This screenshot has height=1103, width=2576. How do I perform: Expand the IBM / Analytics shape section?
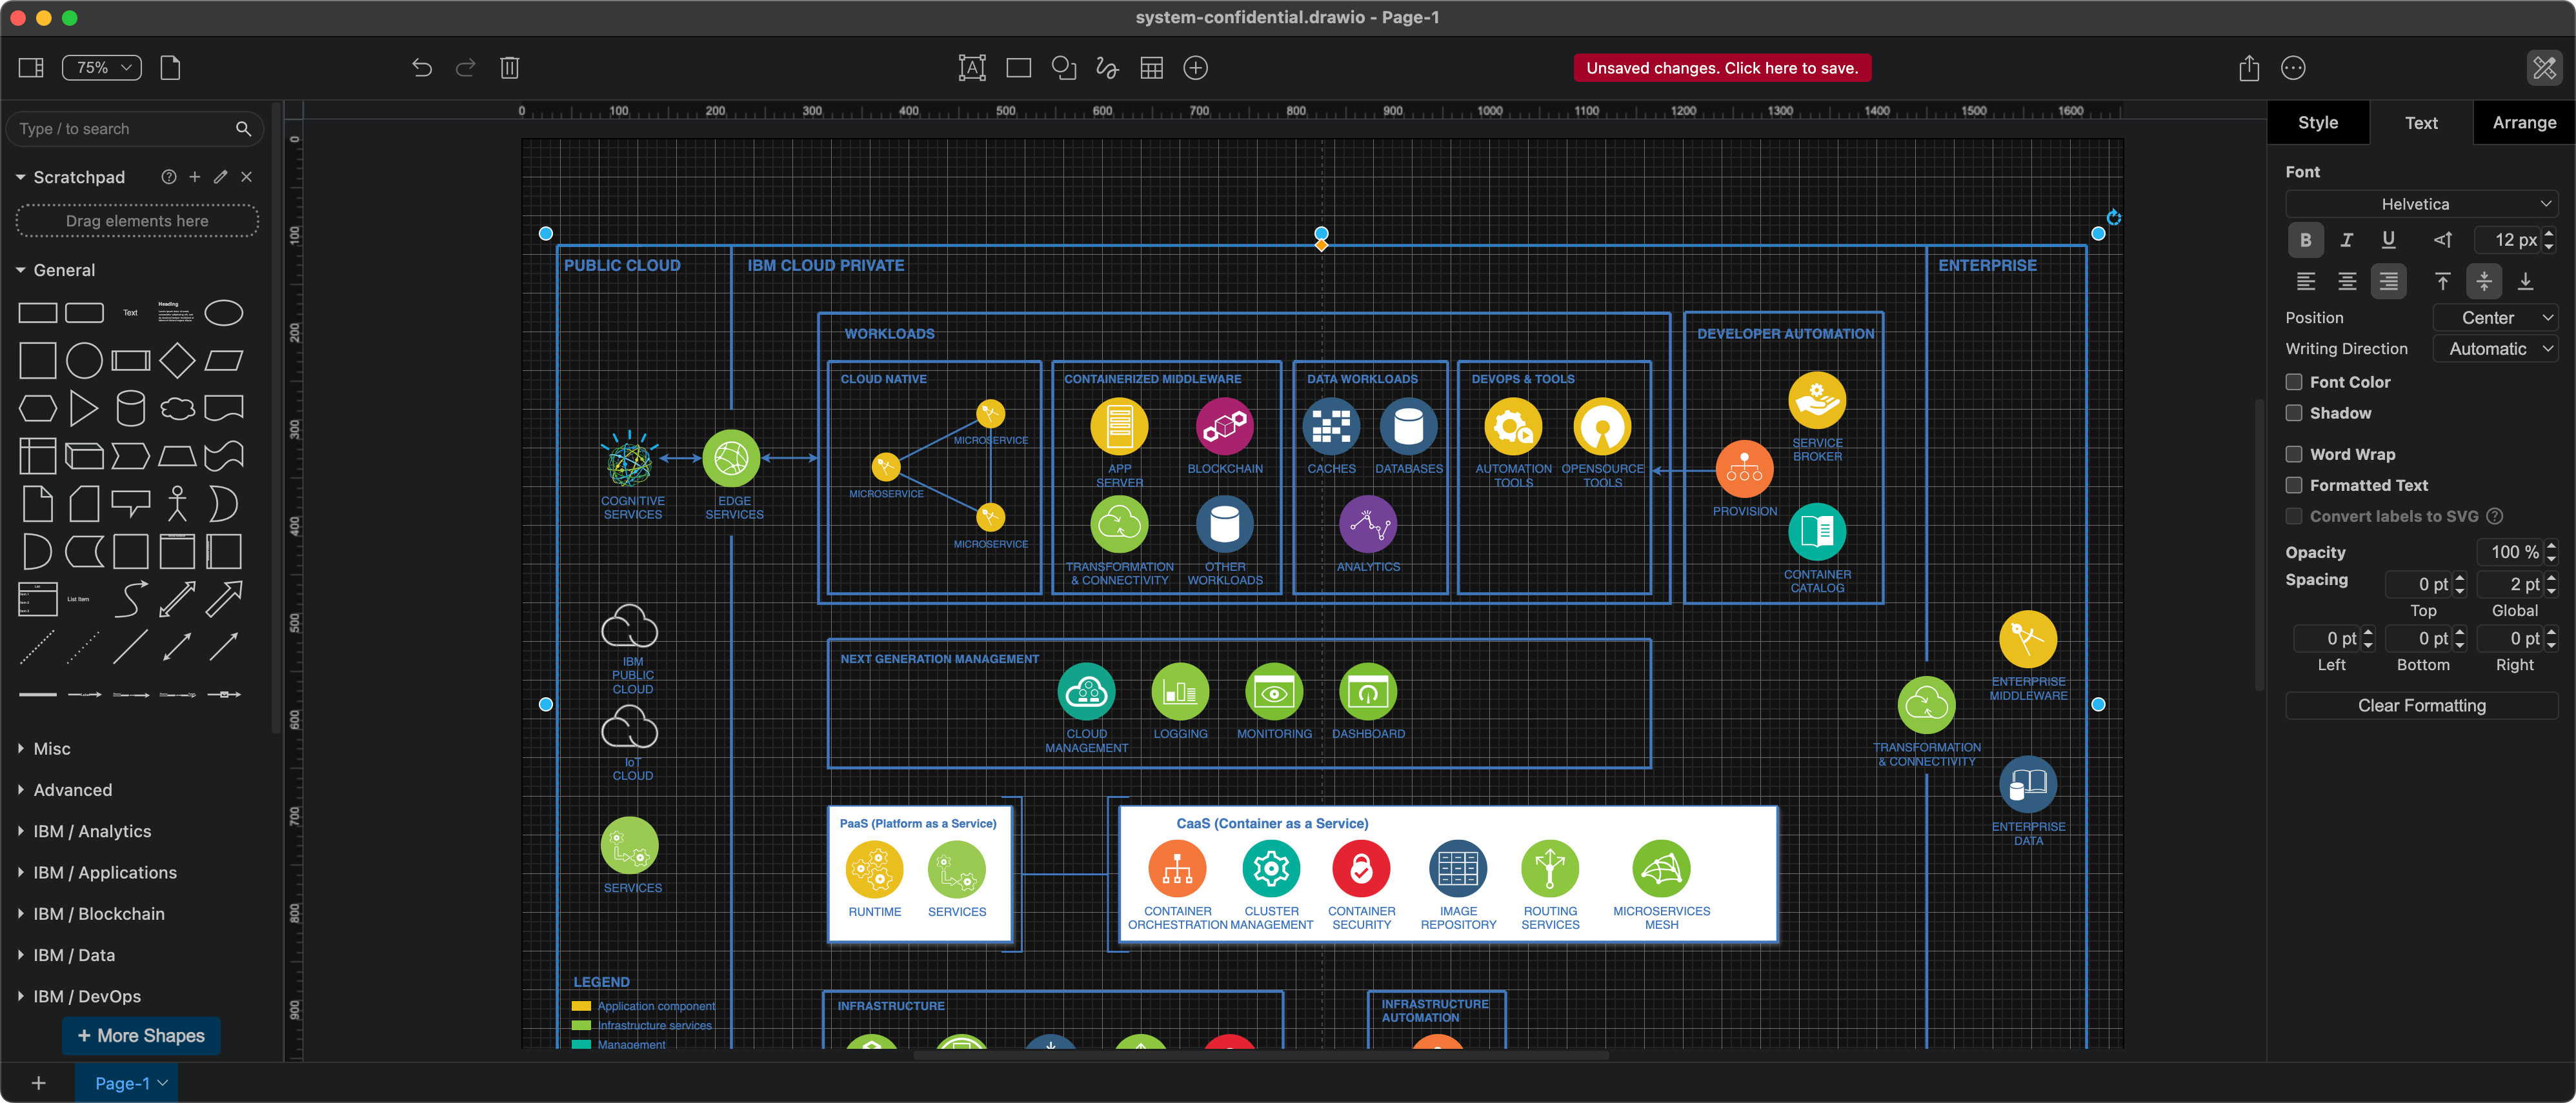click(92, 830)
